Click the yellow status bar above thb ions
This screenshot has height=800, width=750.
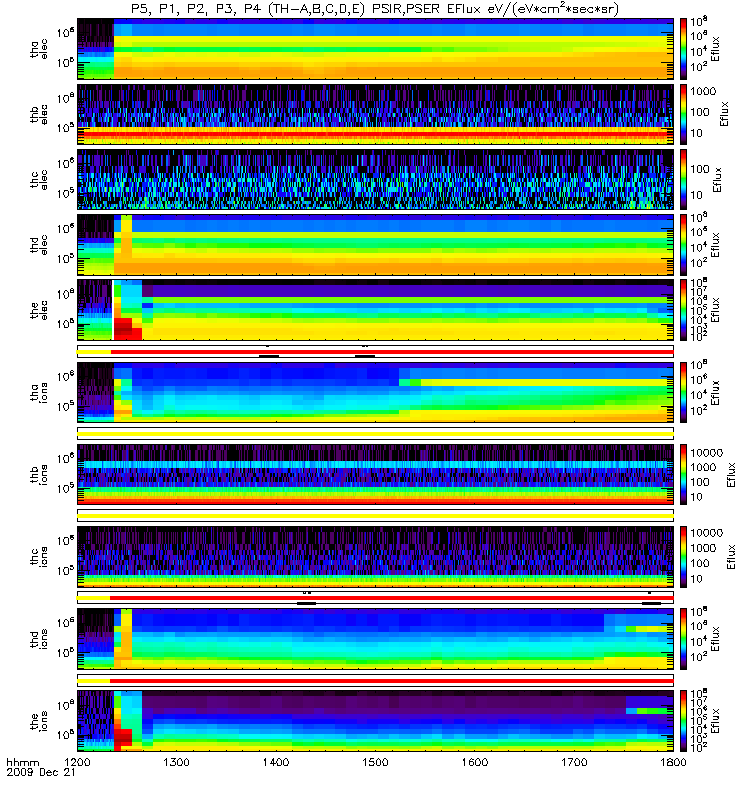[x=376, y=434]
